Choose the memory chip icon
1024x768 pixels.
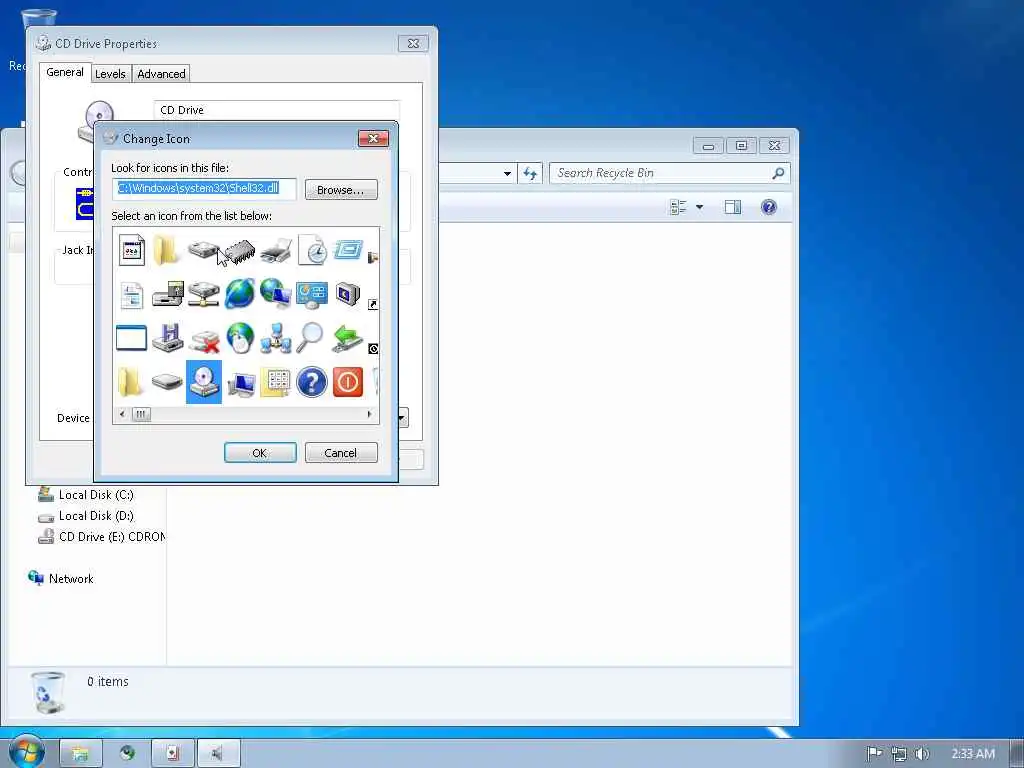(240, 251)
